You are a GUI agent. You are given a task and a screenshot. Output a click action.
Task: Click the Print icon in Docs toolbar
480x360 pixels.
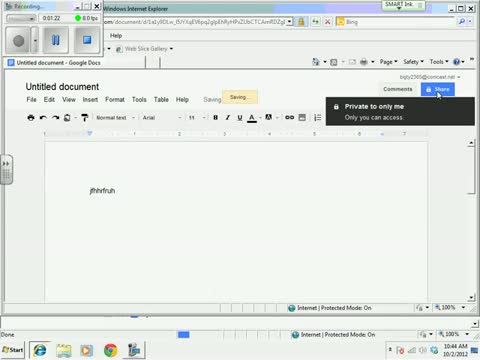pos(31,117)
